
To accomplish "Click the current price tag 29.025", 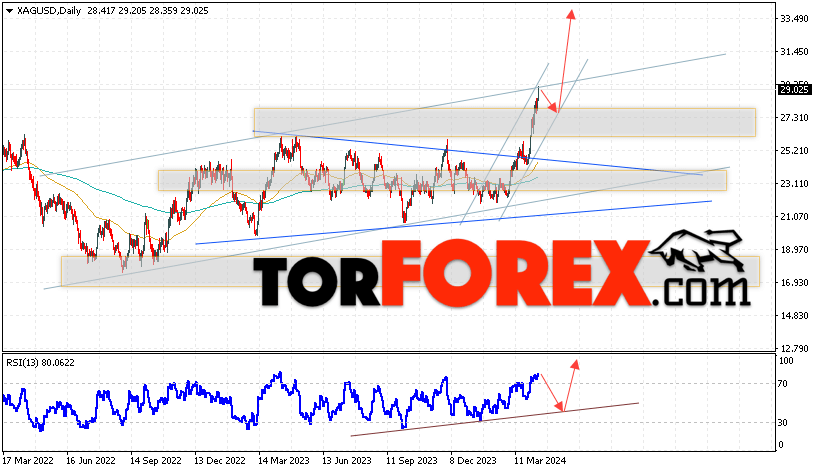I will click(794, 90).
